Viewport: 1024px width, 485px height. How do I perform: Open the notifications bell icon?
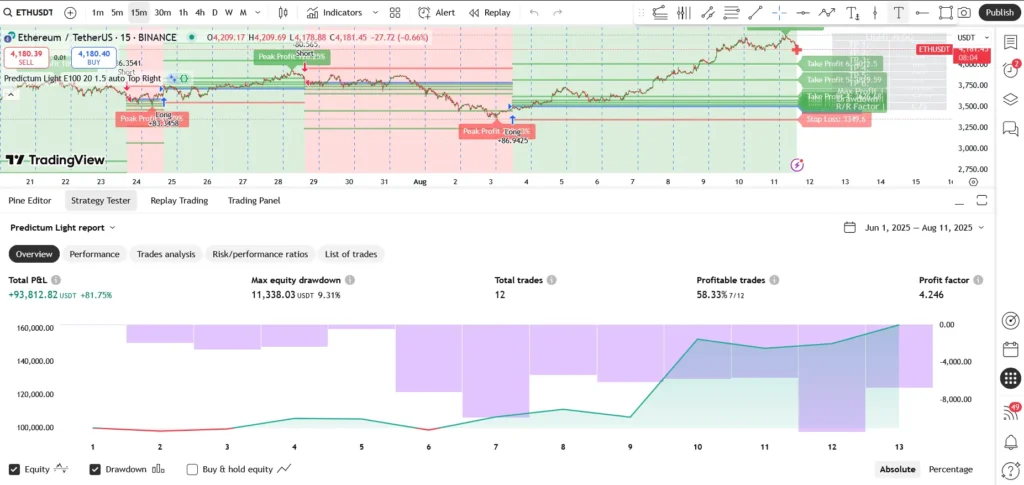point(1010,442)
